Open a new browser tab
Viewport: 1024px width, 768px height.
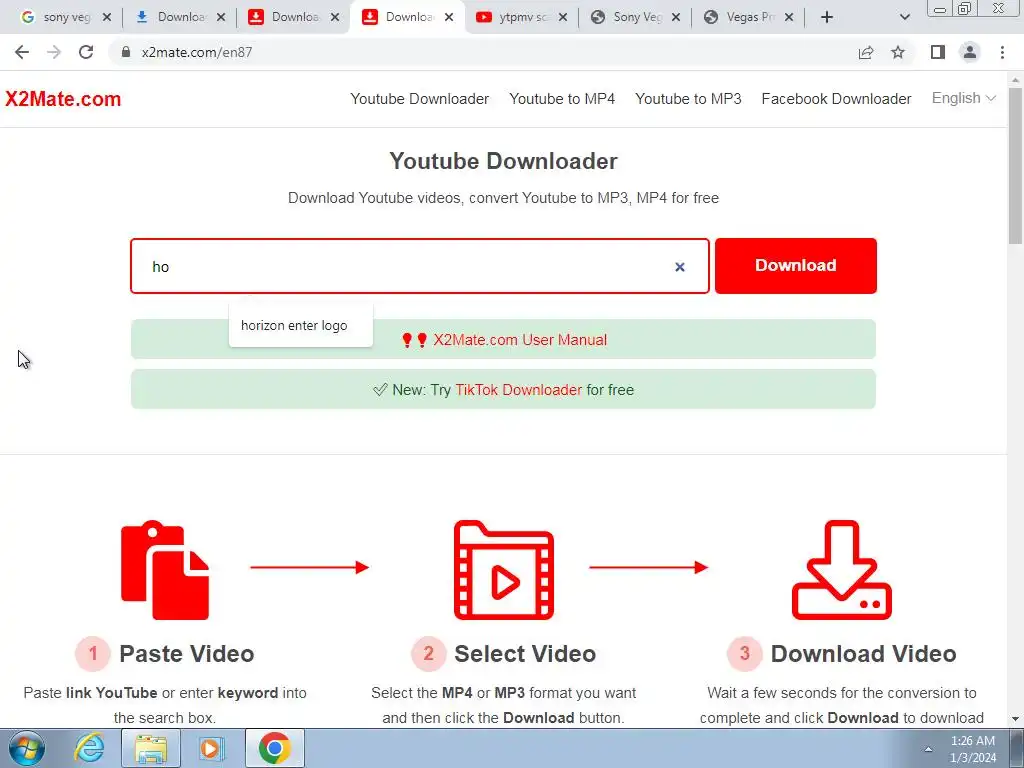(827, 17)
